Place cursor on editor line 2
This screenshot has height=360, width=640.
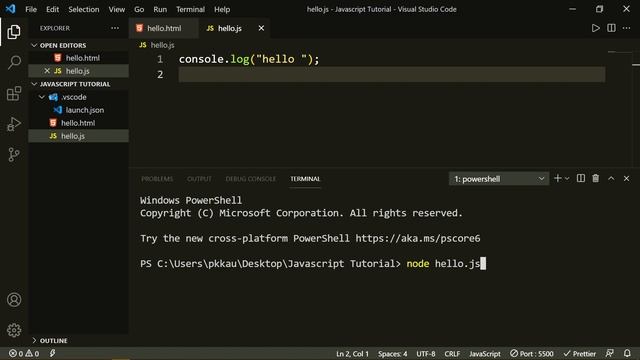391,75
